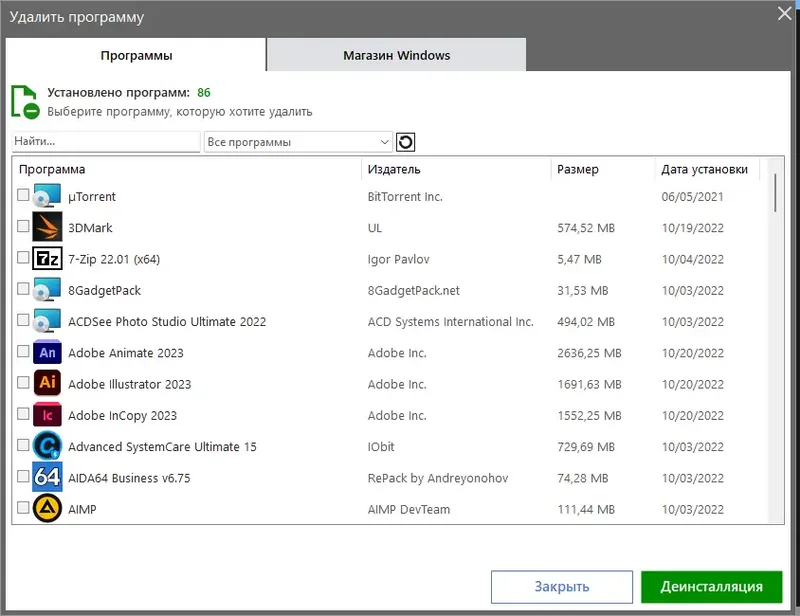Click the 7-Zip program icon
Image resolution: width=800 pixels, height=616 pixels.
pos(47,259)
